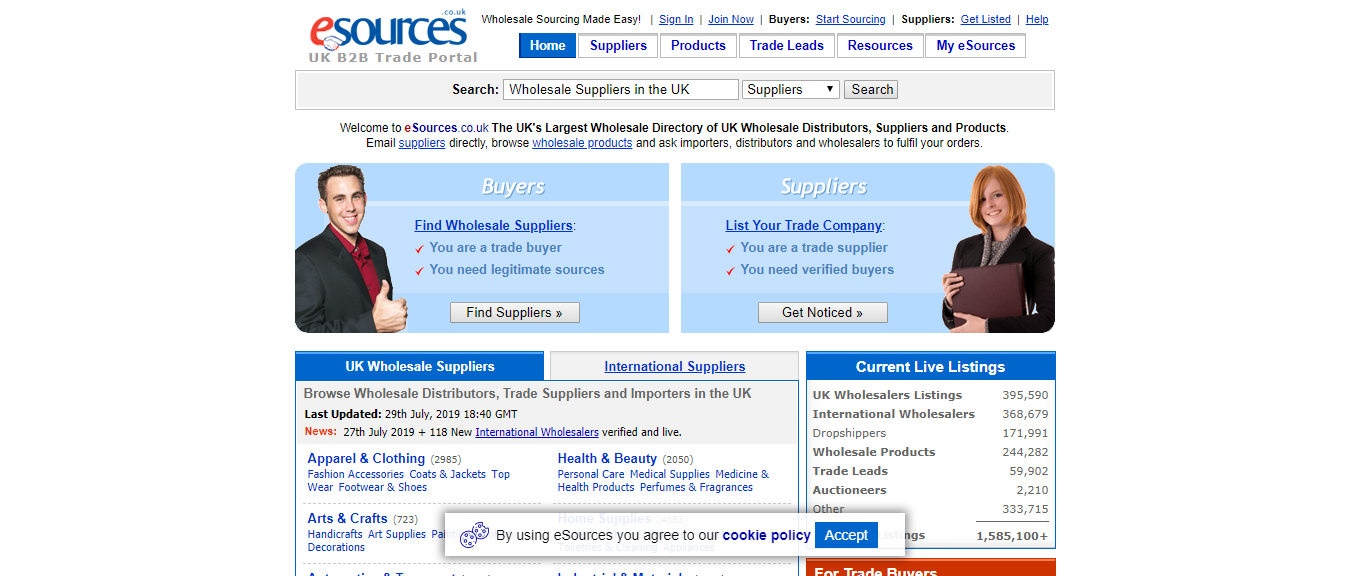Click the Get Listed supplier link
This screenshot has height=576, width=1349.
(985, 19)
